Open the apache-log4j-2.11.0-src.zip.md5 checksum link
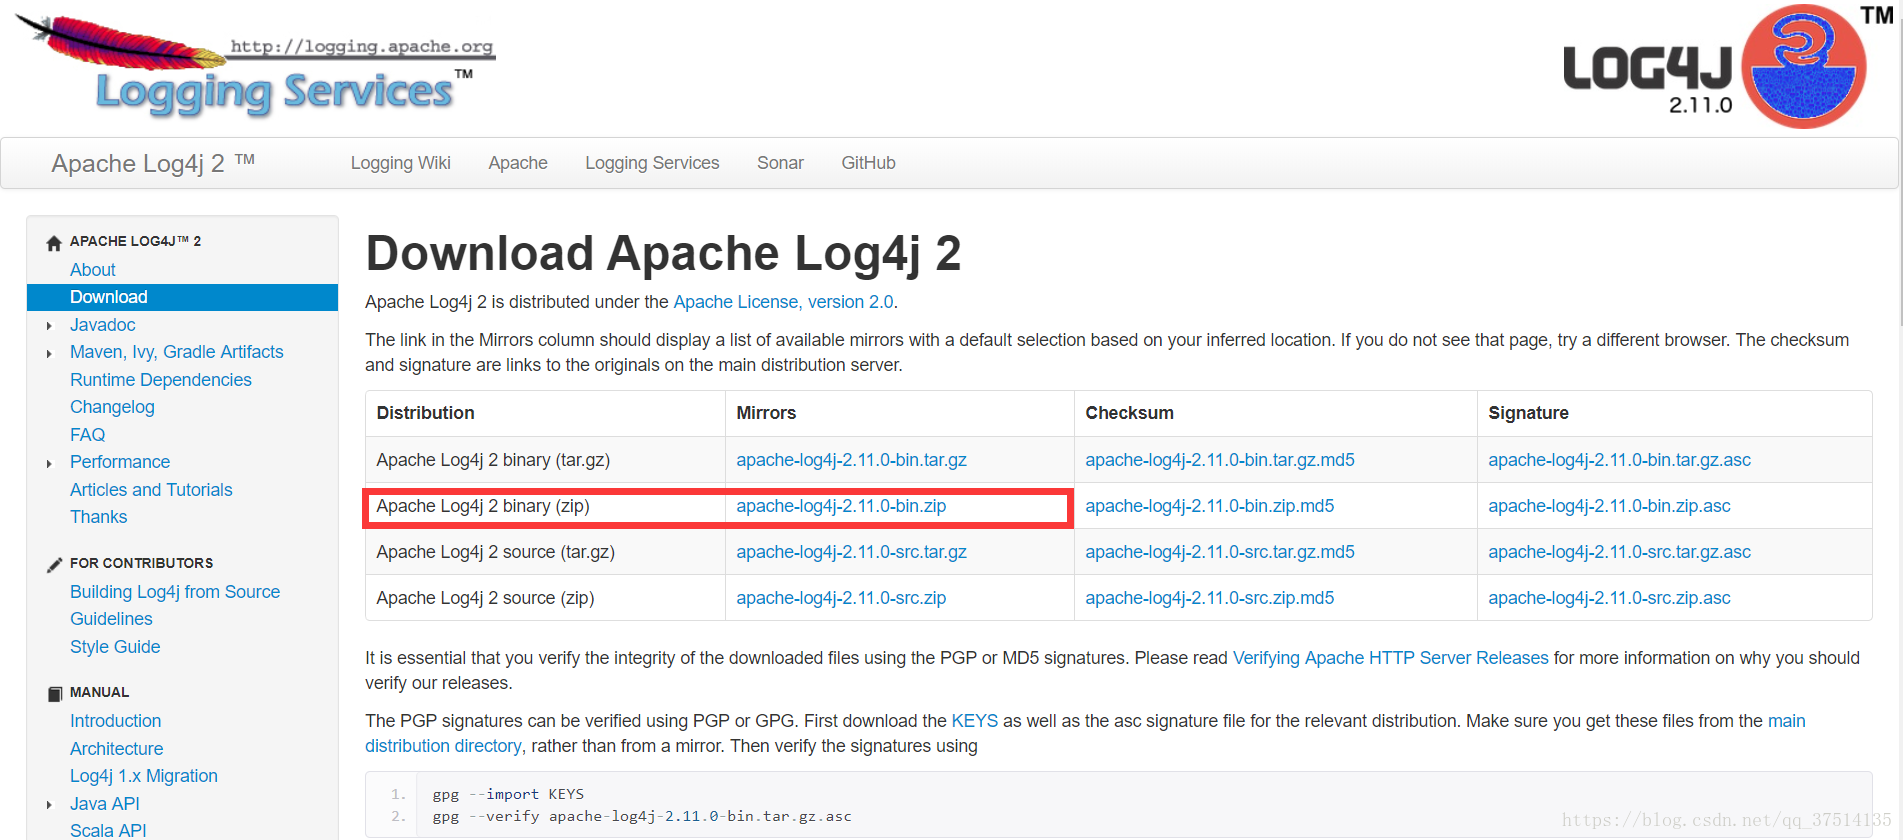1903x840 pixels. point(1209,598)
